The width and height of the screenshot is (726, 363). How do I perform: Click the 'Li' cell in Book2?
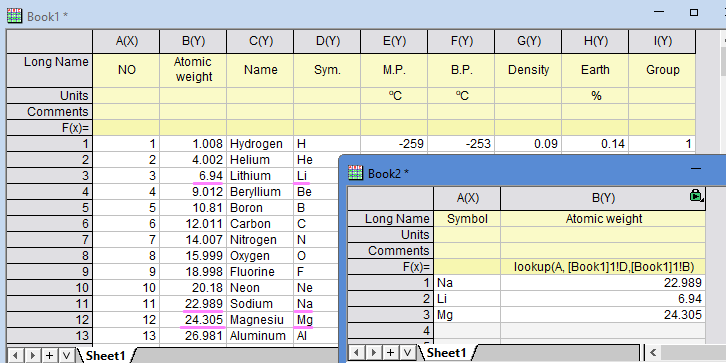[x=467, y=299]
